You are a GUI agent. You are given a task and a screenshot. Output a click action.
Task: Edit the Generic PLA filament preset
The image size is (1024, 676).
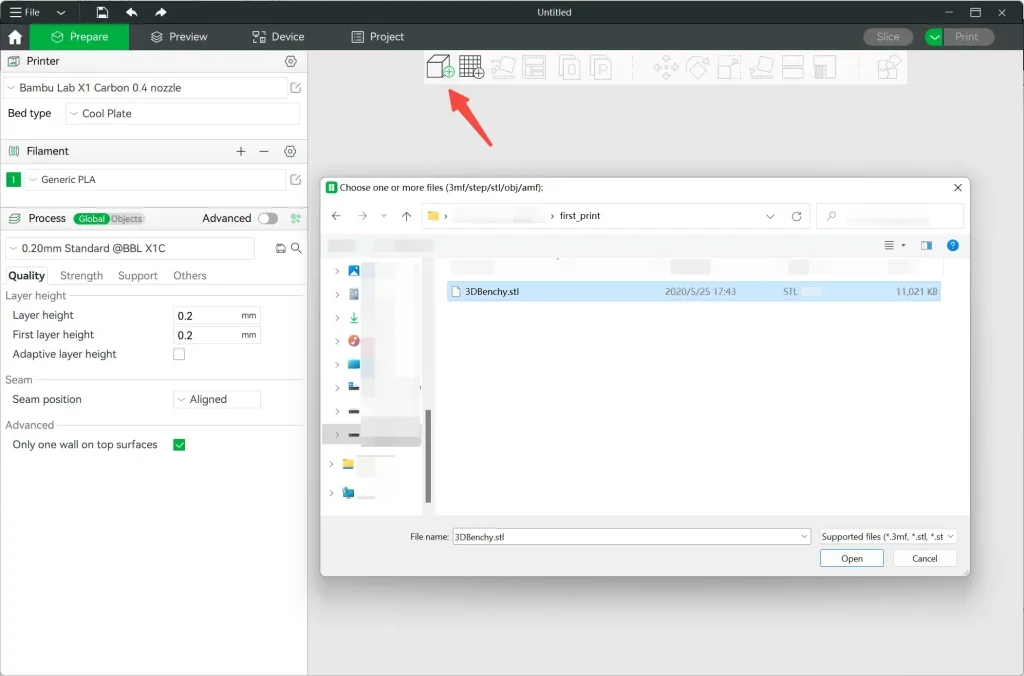[x=295, y=180]
